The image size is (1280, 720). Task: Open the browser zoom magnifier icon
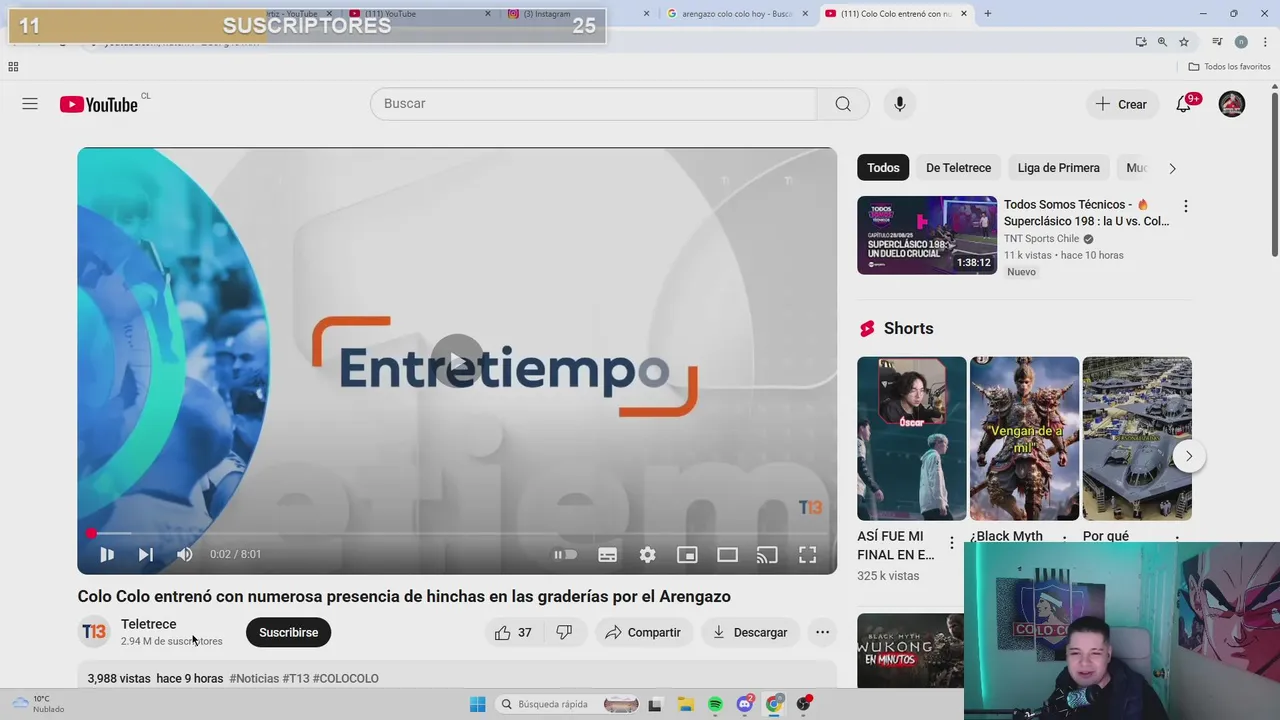pyautogui.click(x=1162, y=42)
